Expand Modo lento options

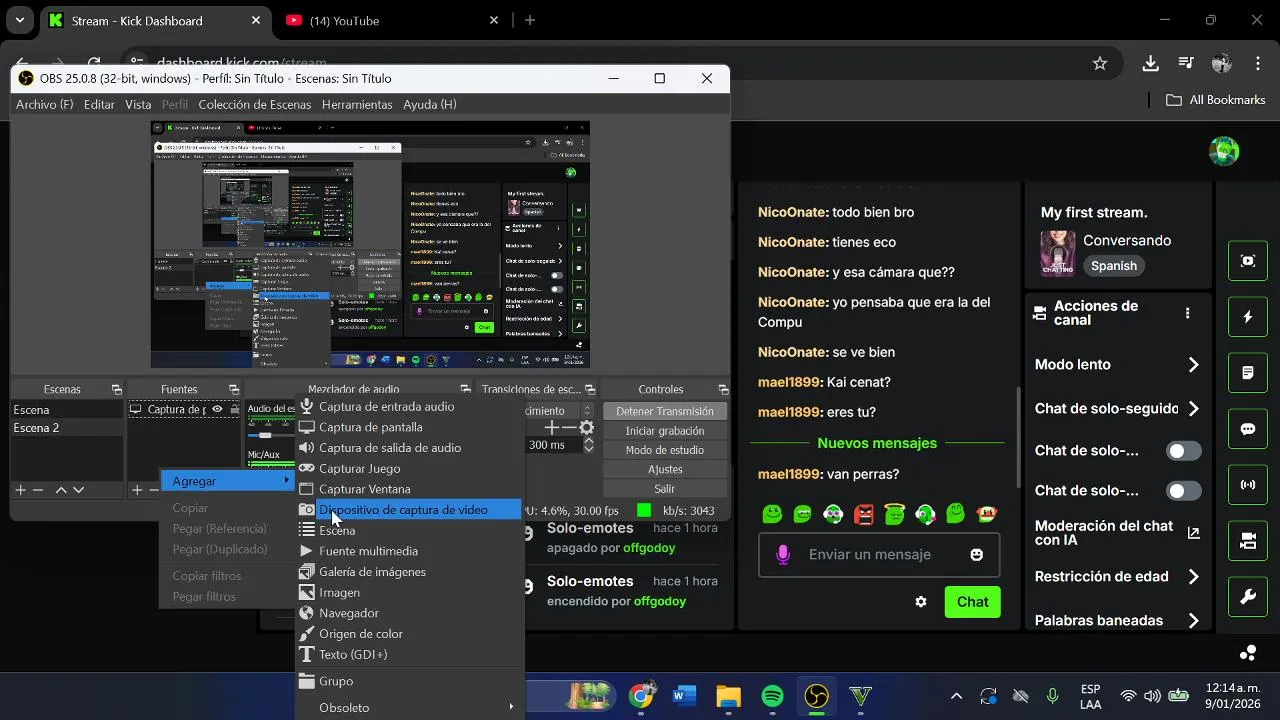tap(1193, 365)
